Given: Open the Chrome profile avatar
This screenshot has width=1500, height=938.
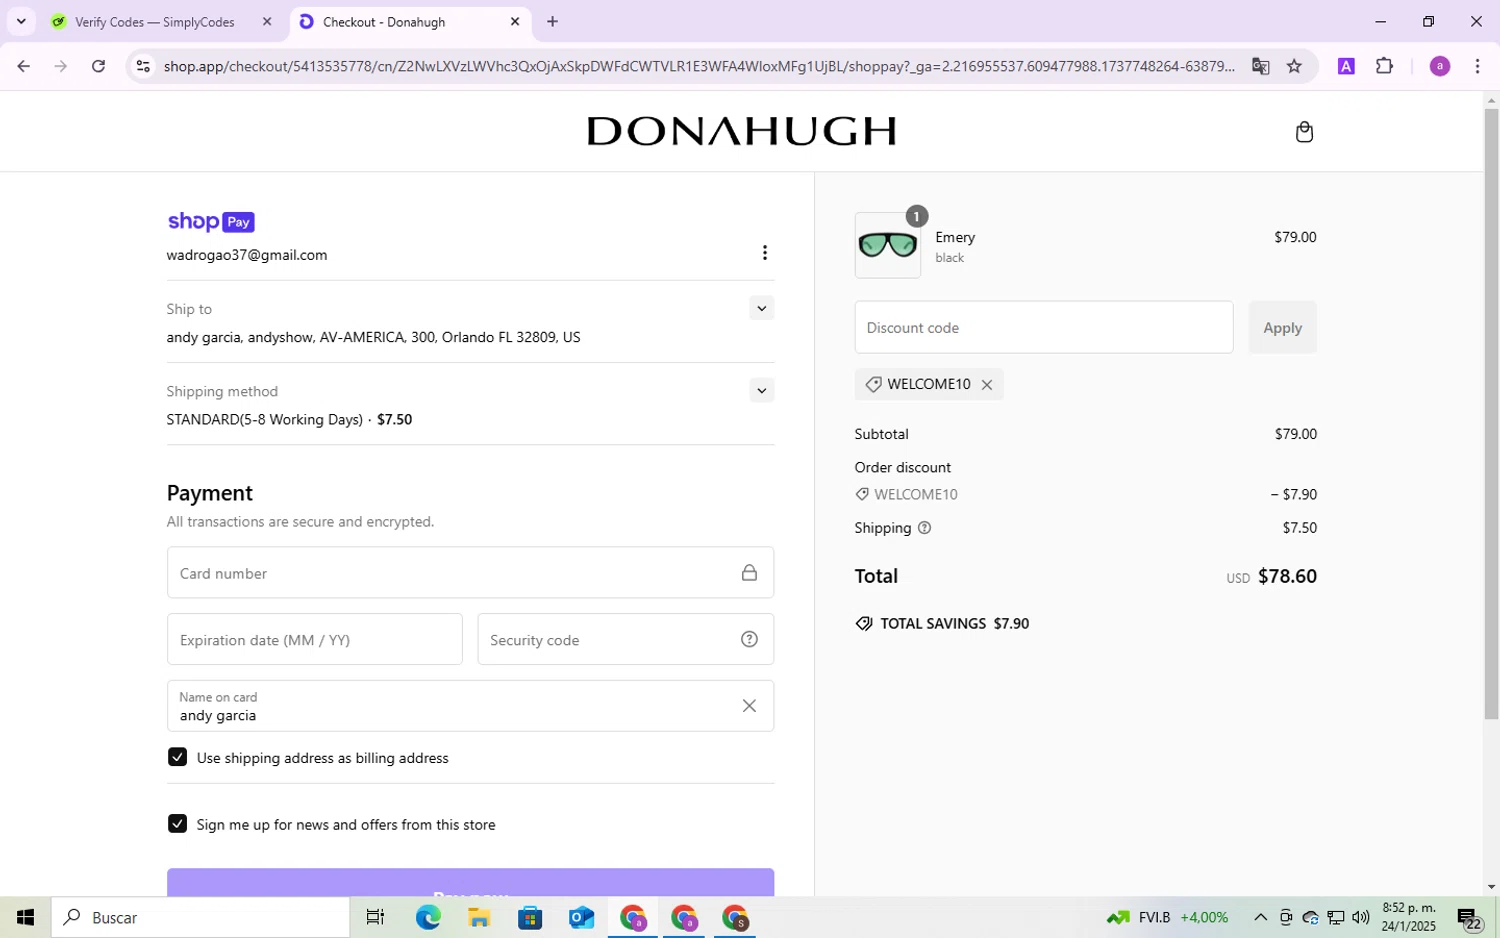Looking at the screenshot, I should (1440, 67).
